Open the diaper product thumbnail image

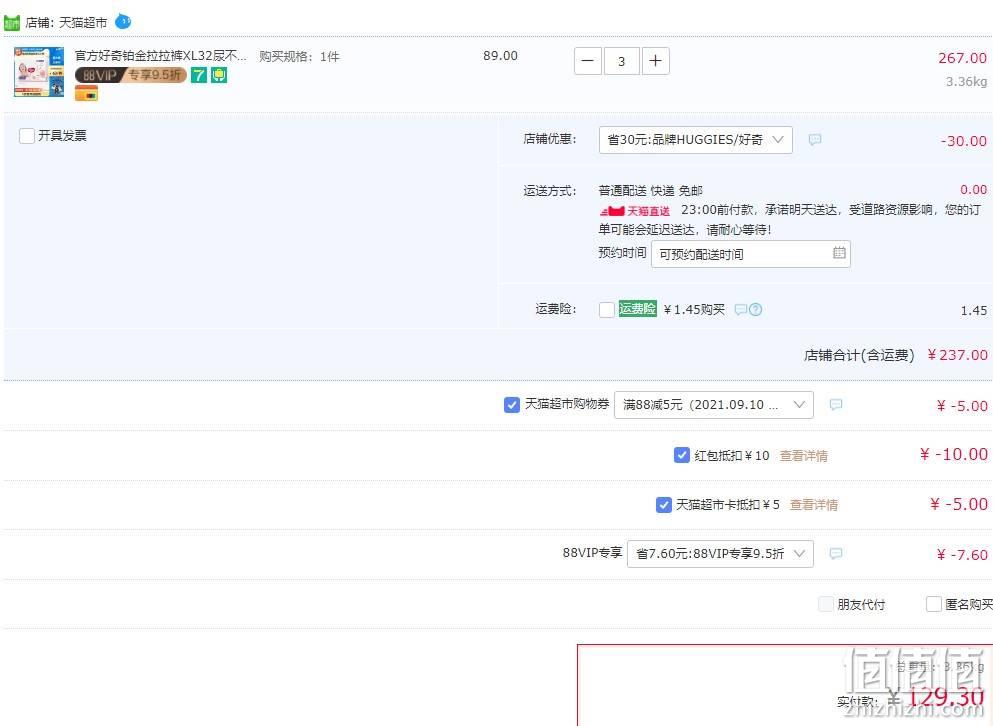click(39, 72)
